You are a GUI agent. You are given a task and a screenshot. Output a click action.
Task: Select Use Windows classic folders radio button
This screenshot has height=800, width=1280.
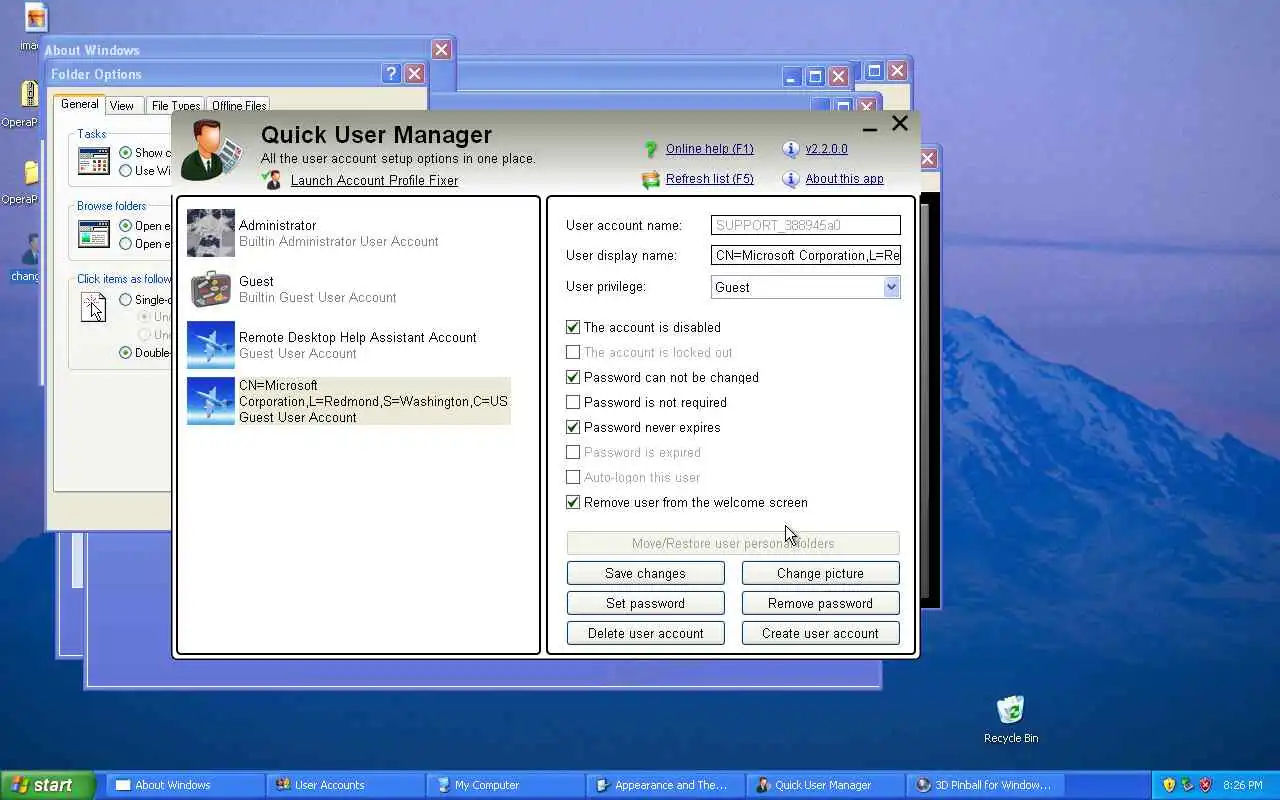tap(125, 171)
